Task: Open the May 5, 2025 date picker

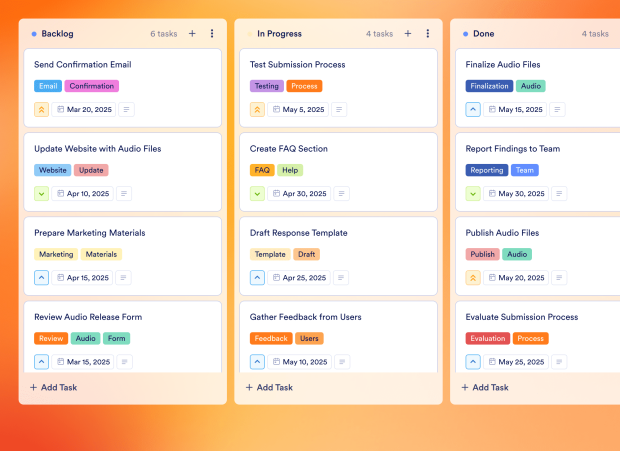Action: click(299, 109)
